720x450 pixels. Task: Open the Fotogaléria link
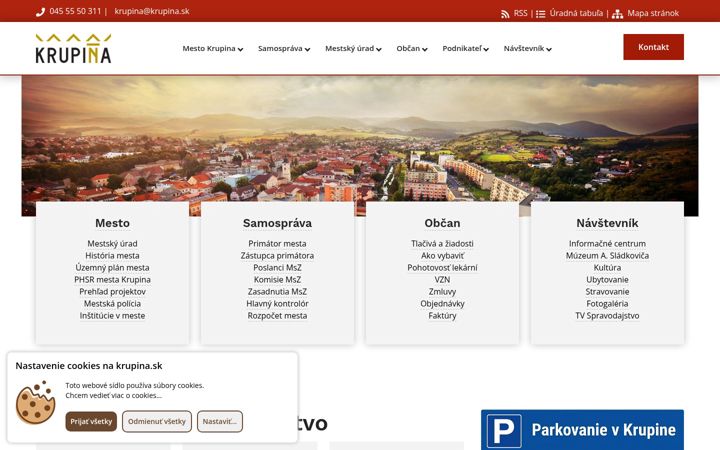click(607, 304)
